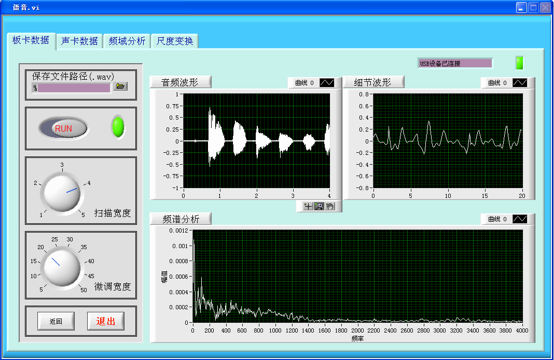Open the file browse folder icon
Image resolution: width=554 pixels, height=360 pixels.
point(120,86)
